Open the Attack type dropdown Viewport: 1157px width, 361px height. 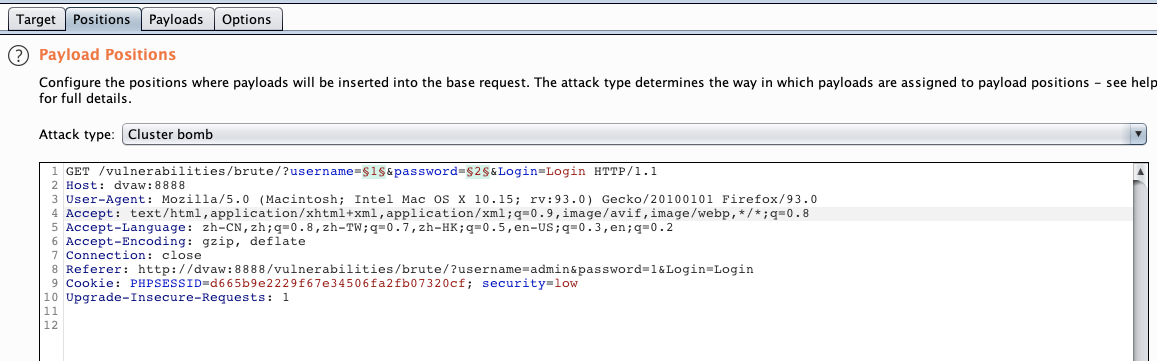(634, 134)
